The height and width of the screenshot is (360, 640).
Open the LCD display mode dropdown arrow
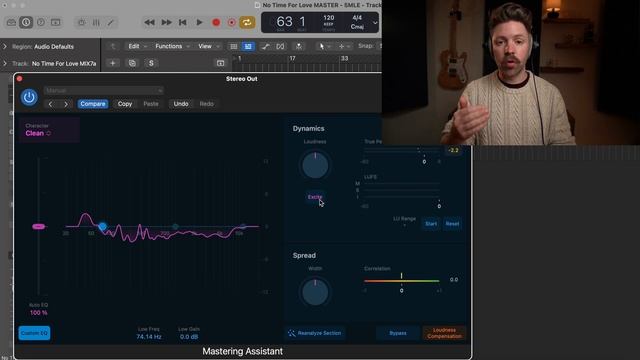pyautogui.click(x=375, y=23)
